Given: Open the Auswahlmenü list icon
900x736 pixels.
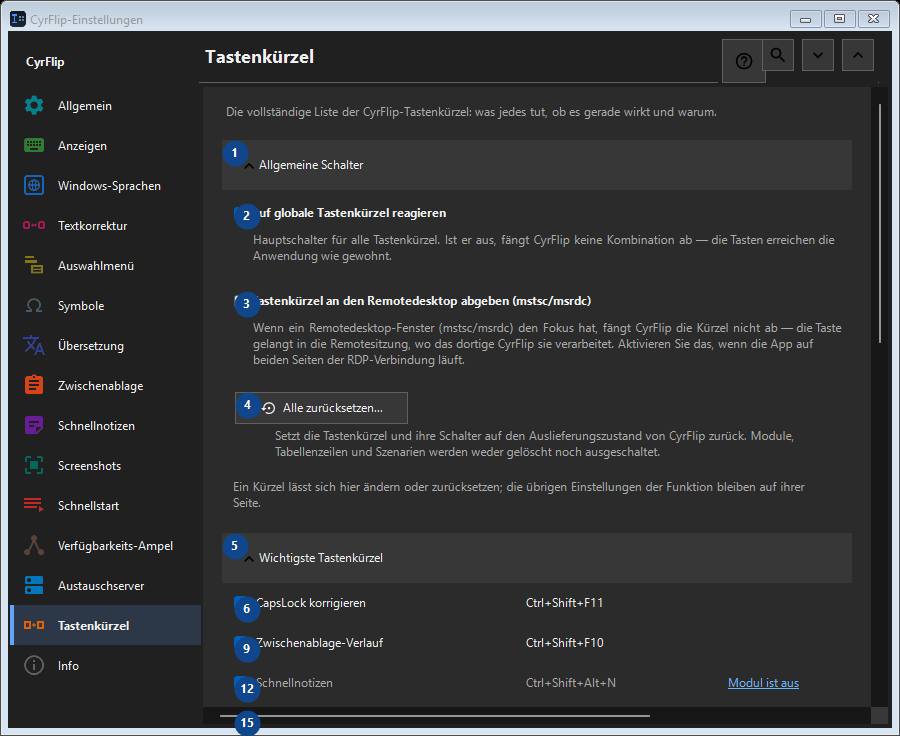Looking at the screenshot, I should click(34, 265).
